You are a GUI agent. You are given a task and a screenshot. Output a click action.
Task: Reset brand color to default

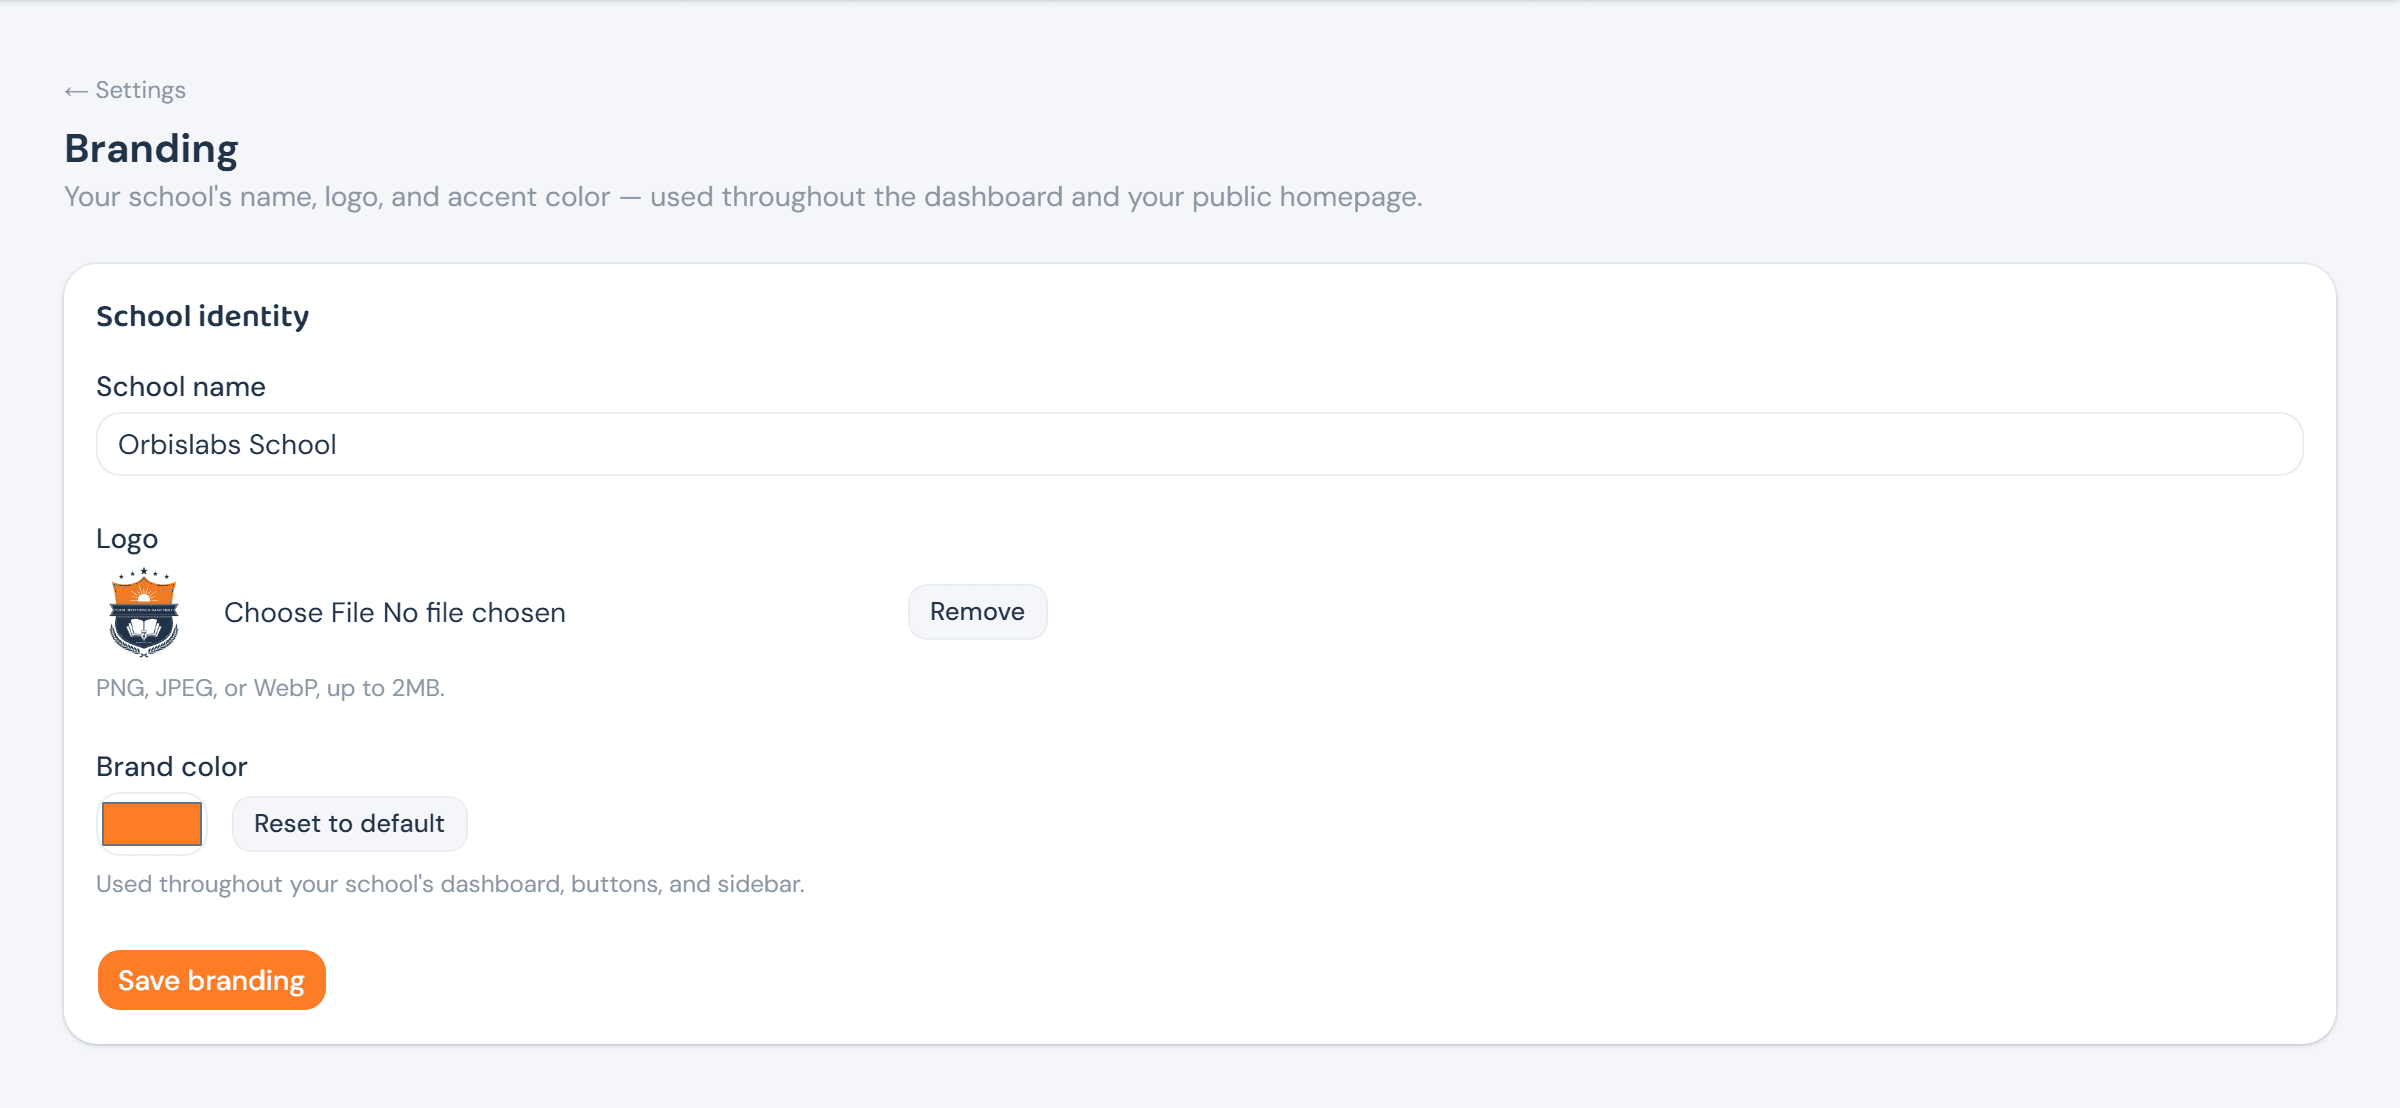[349, 823]
